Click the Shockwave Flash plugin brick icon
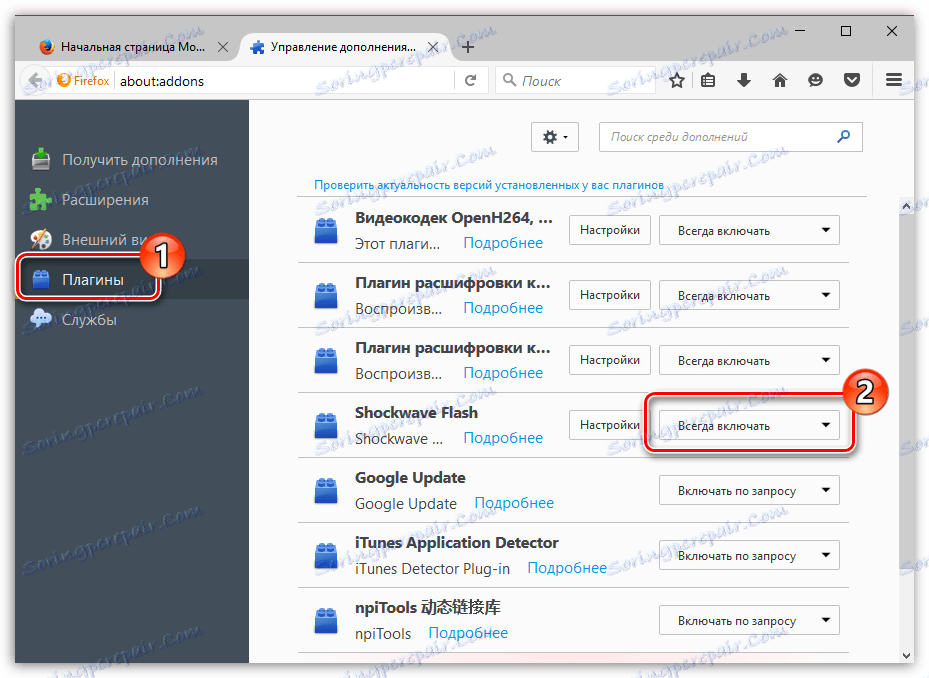 click(326, 426)
